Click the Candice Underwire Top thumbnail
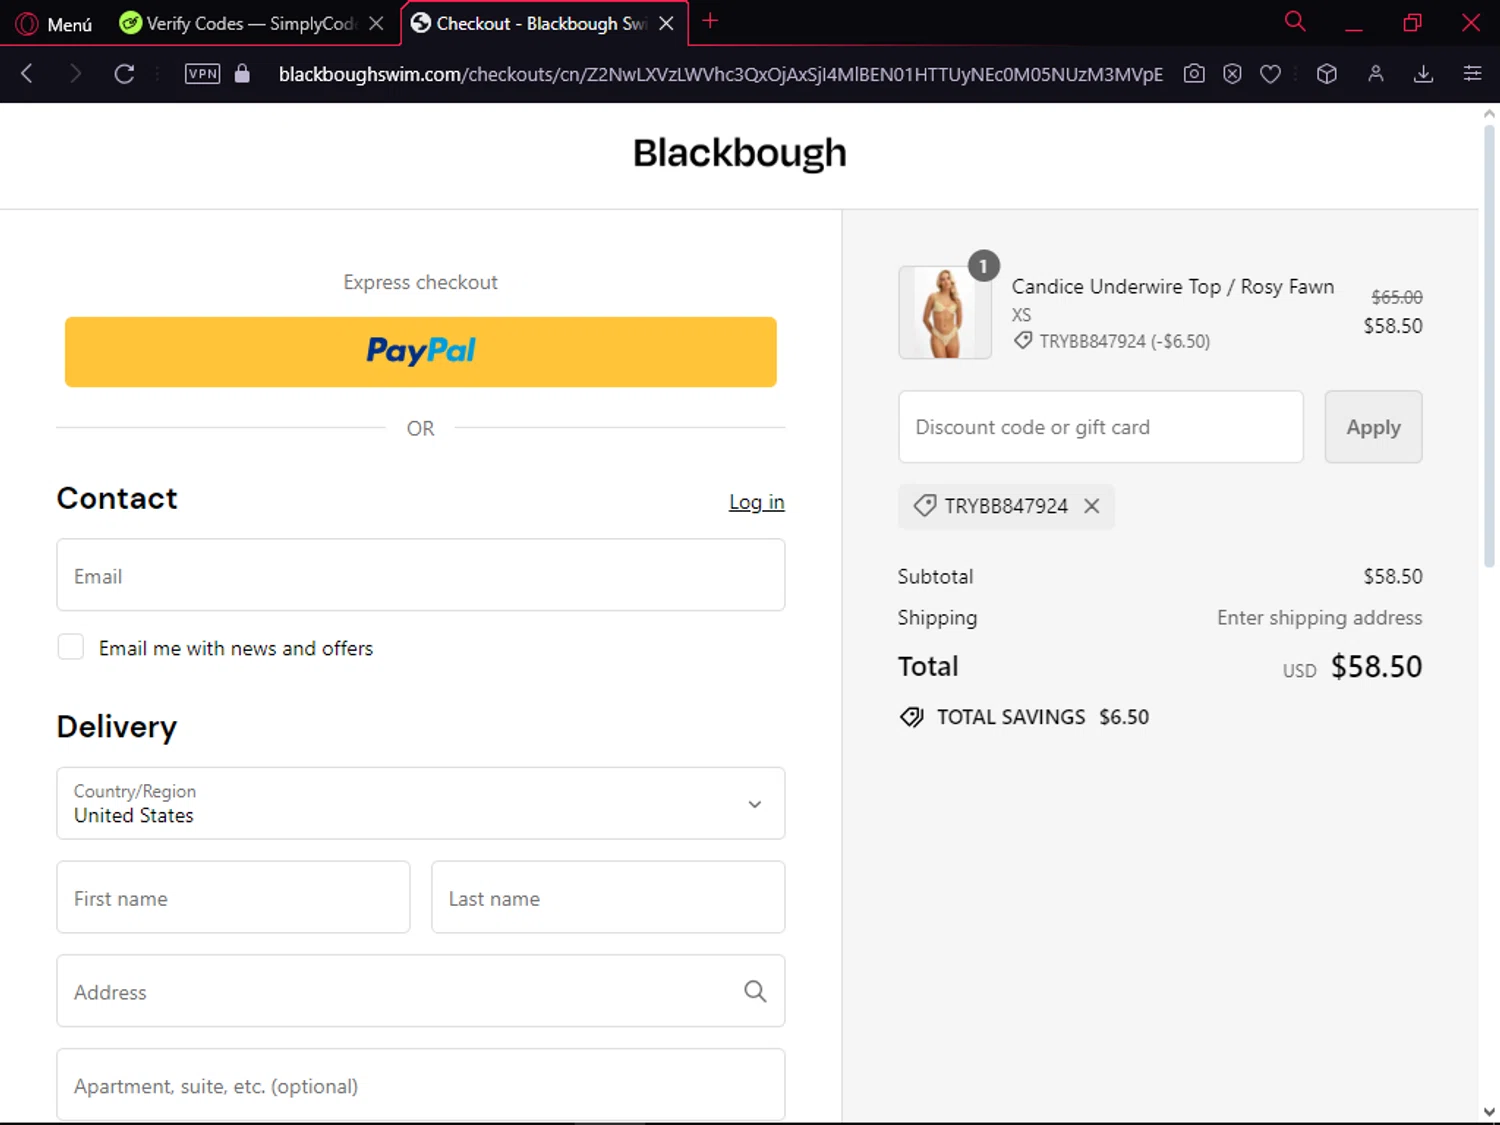1500x1125 pixels. [945, 312]
